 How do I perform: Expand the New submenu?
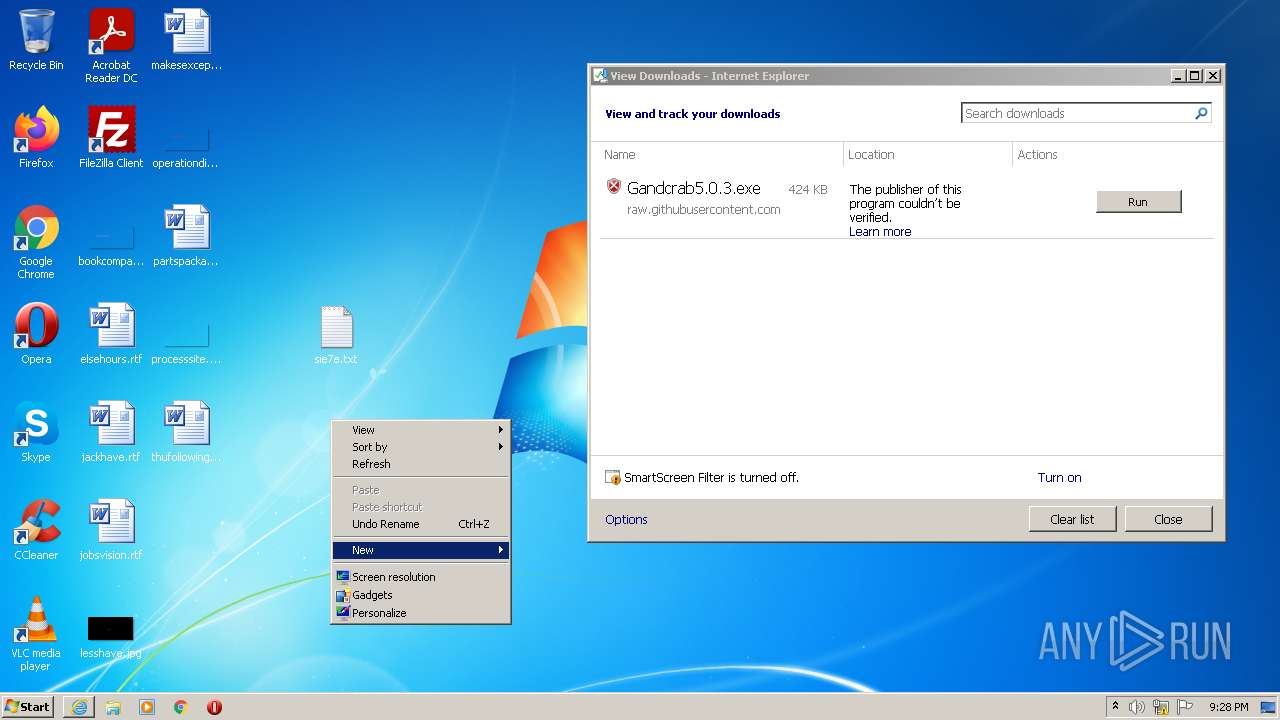[x=421, y=550]
